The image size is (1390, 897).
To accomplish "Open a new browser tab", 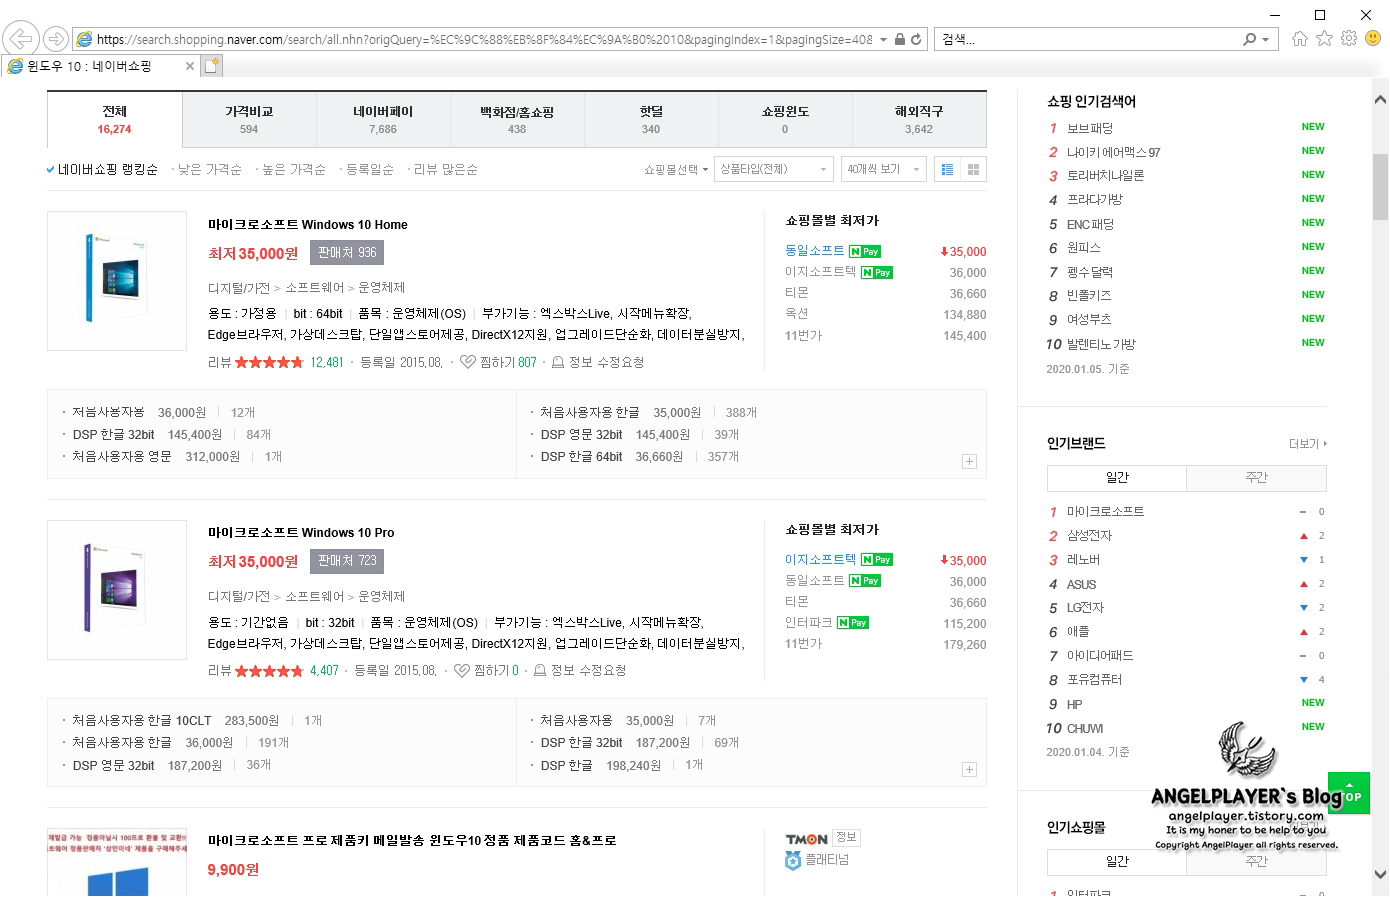I will click(211, 66).
